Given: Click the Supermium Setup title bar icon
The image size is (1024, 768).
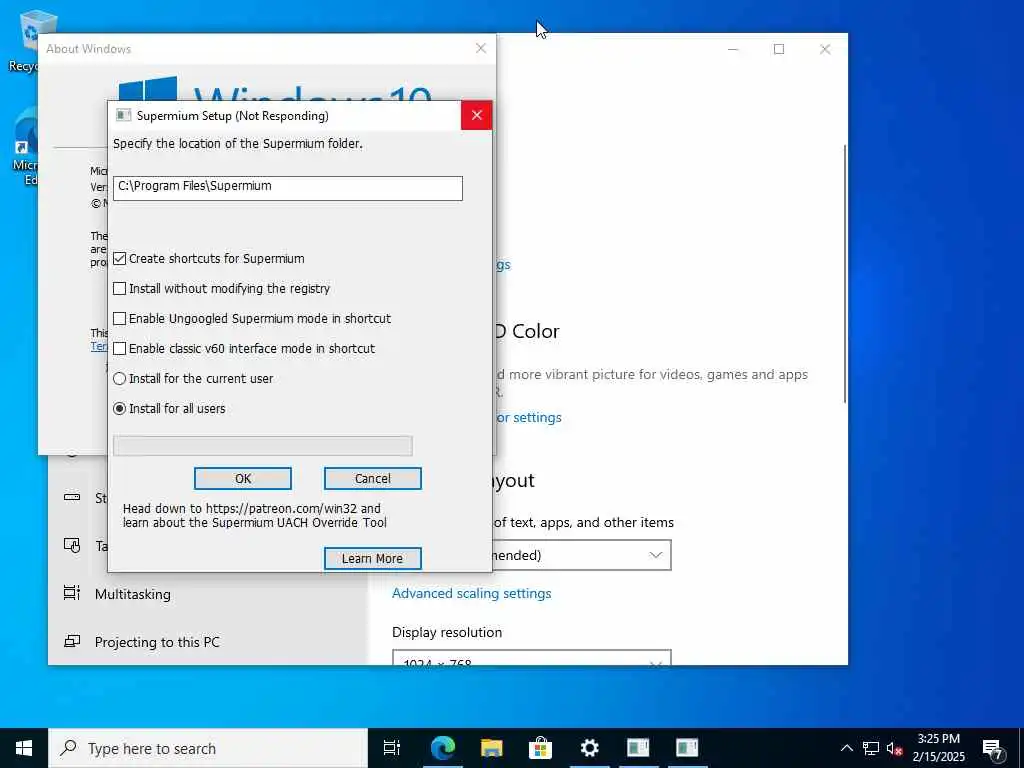Looking at the screenshot, I should tap(123, 116).
